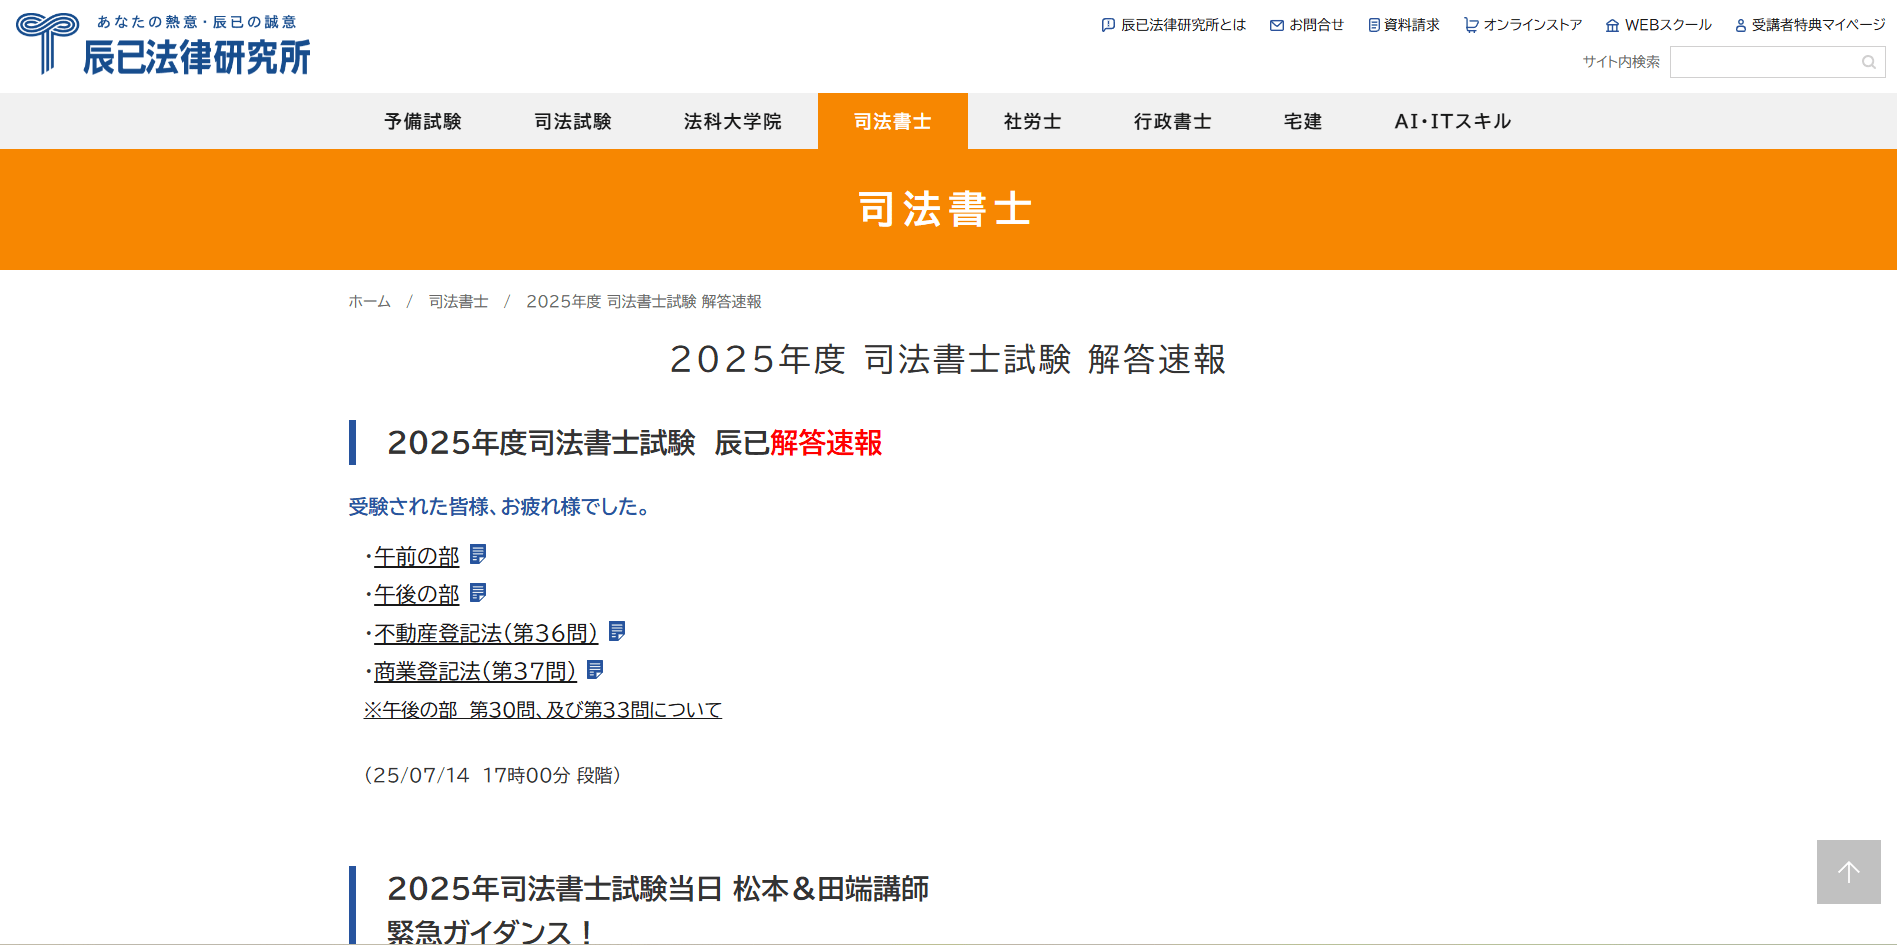Open the 行政書士 navigation tab
The image size is (1897, 945).
pyautogui.click(x=1173, y=121)
